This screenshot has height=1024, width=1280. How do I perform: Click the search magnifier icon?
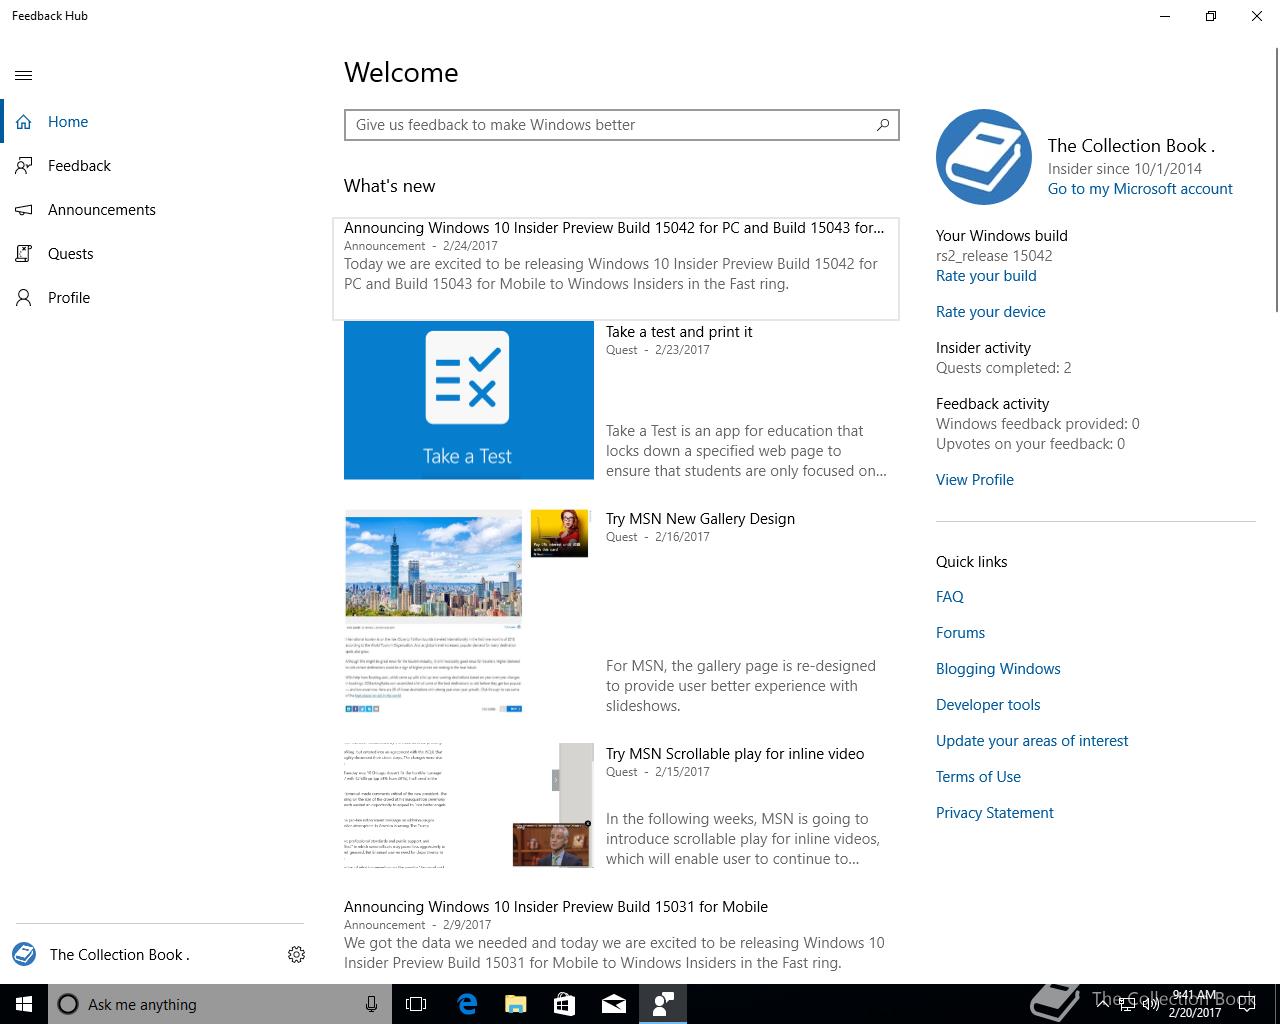883,125
